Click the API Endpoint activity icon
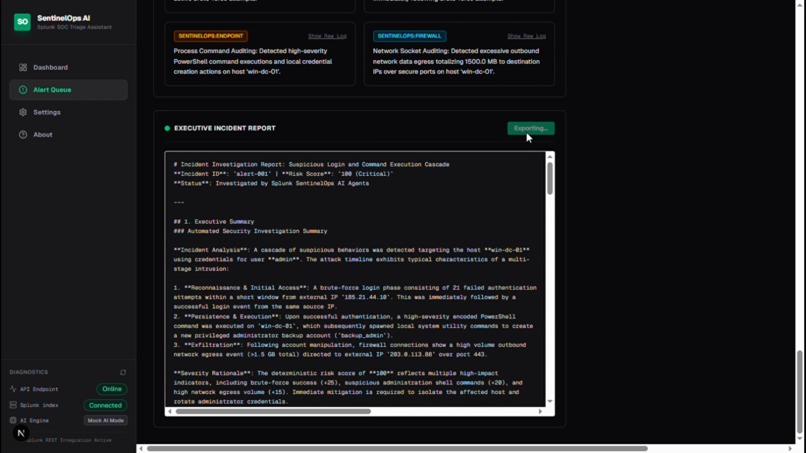This screenshot has height=453, width=806. [13, 389]
